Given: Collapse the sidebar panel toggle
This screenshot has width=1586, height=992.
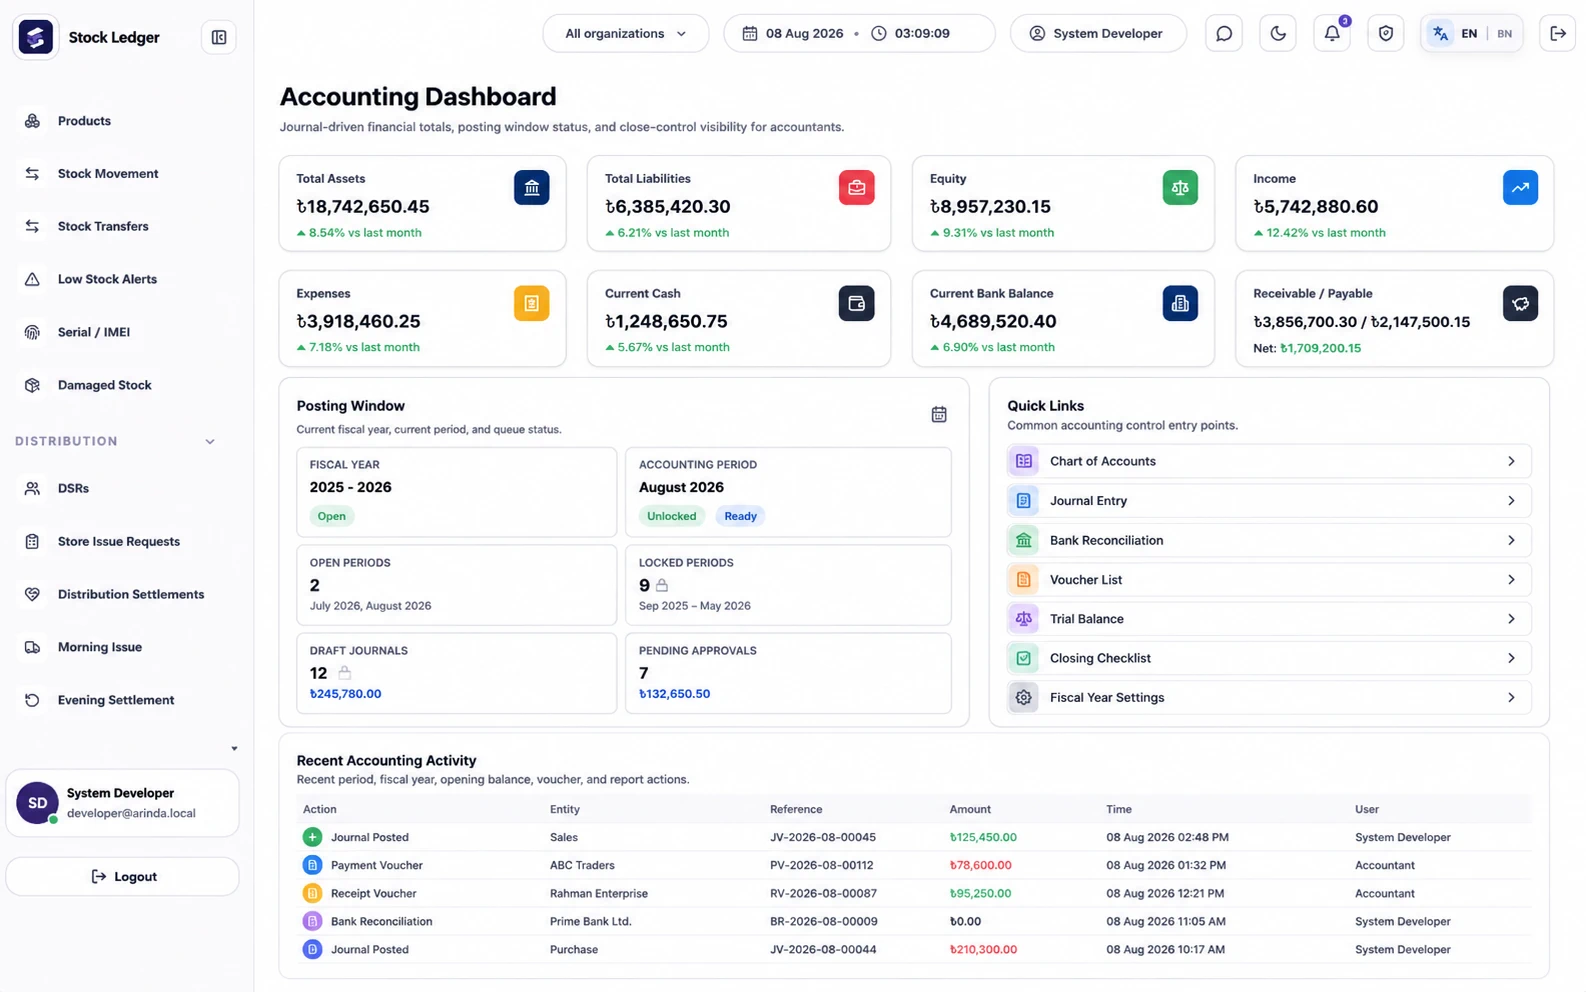Looking at the screenshot, I should tap(219, 37).
